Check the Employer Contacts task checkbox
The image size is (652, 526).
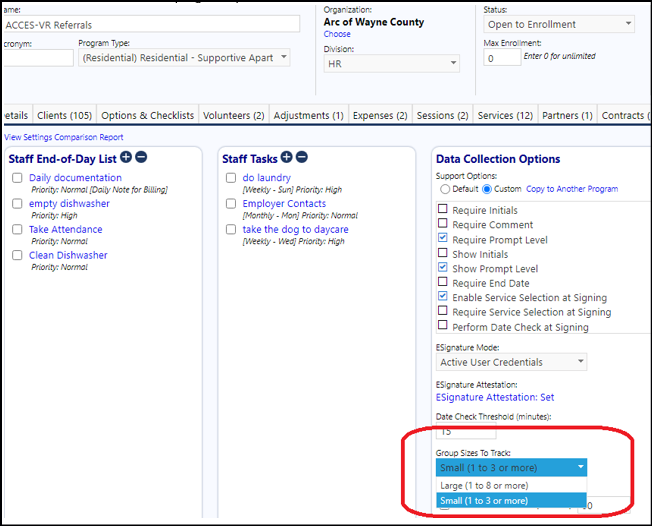(231, 204)
